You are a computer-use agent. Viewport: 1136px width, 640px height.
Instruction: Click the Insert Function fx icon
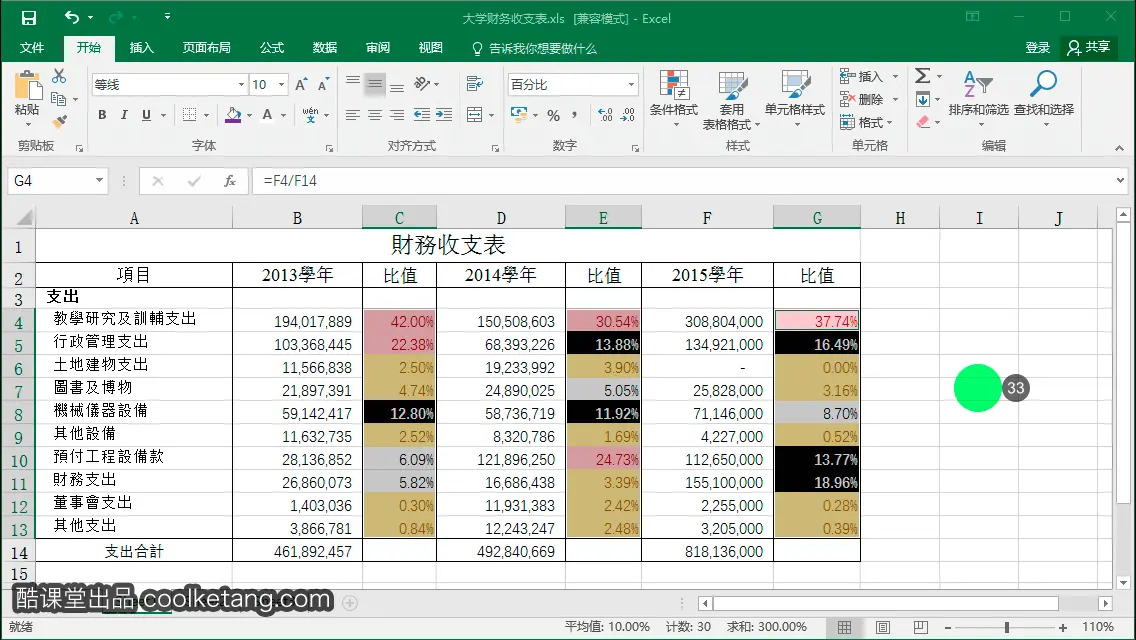pyautogui.click(x=230, y=181)
